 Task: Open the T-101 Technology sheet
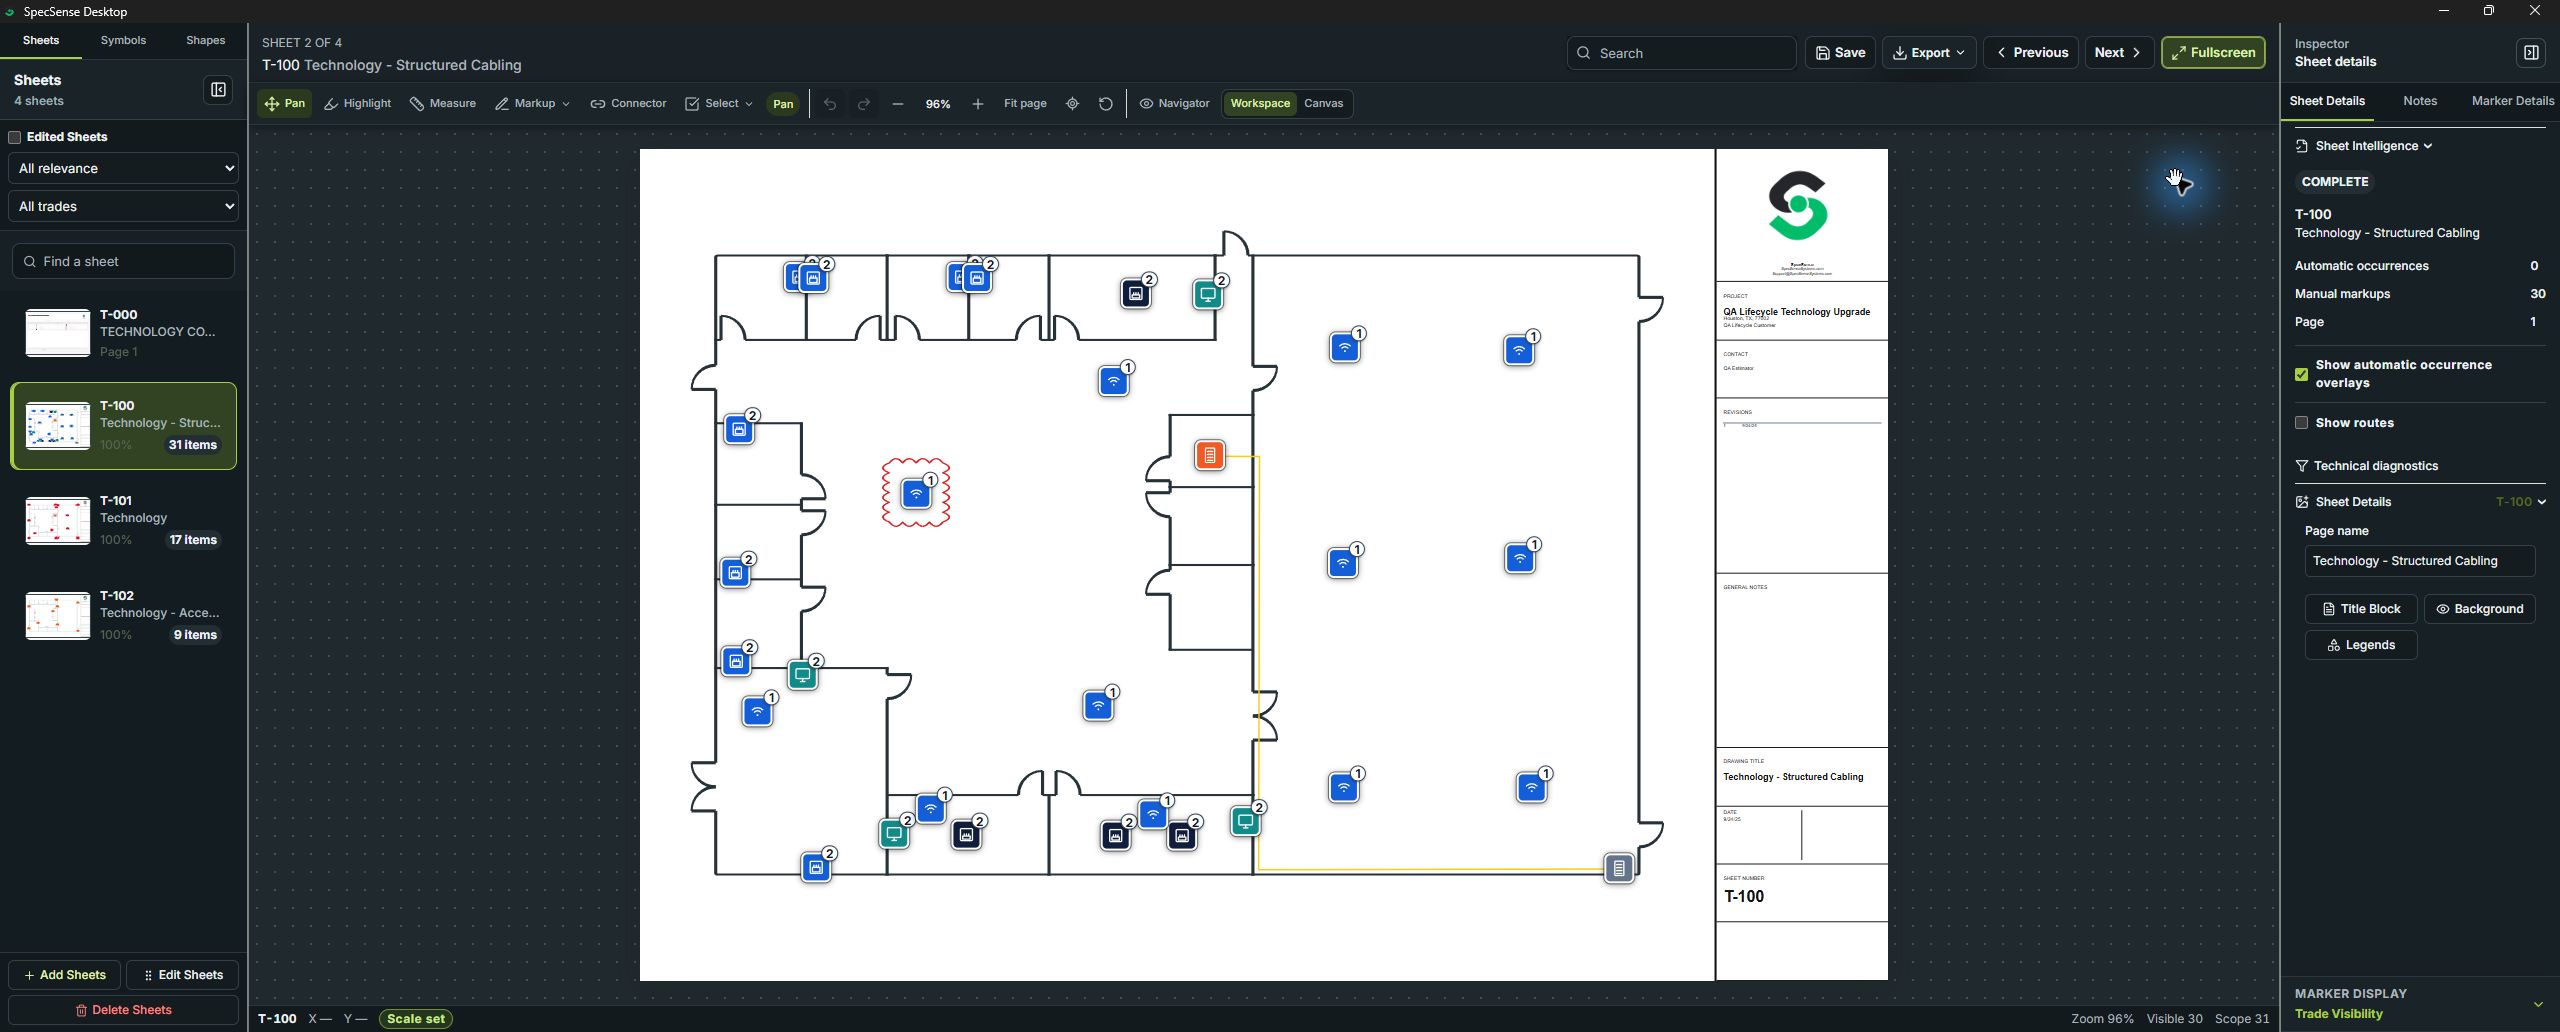pos(124,520)
